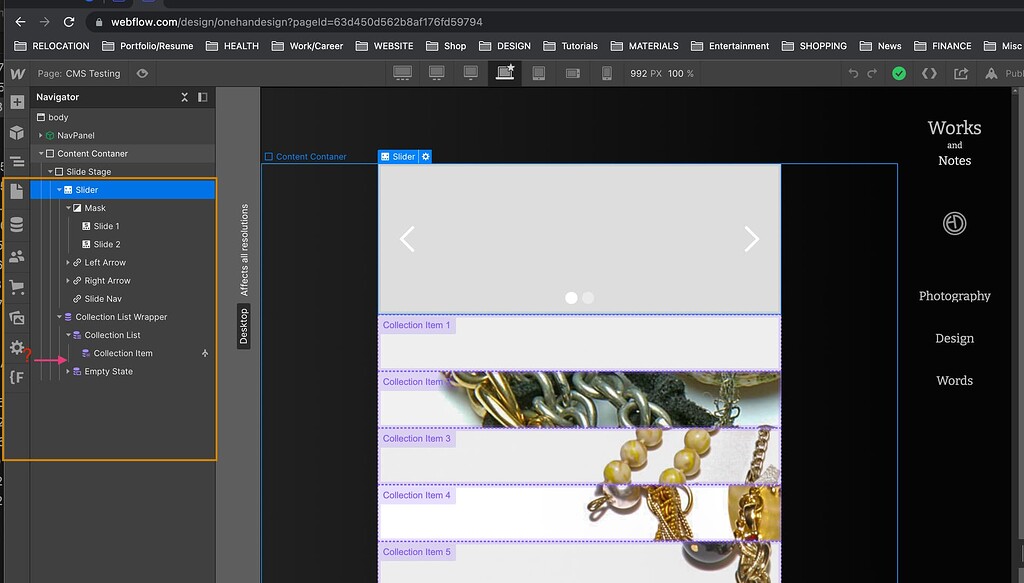Open the Ecommerce panel
This screenshot has height=583, width=1024.
pos(16,287)
